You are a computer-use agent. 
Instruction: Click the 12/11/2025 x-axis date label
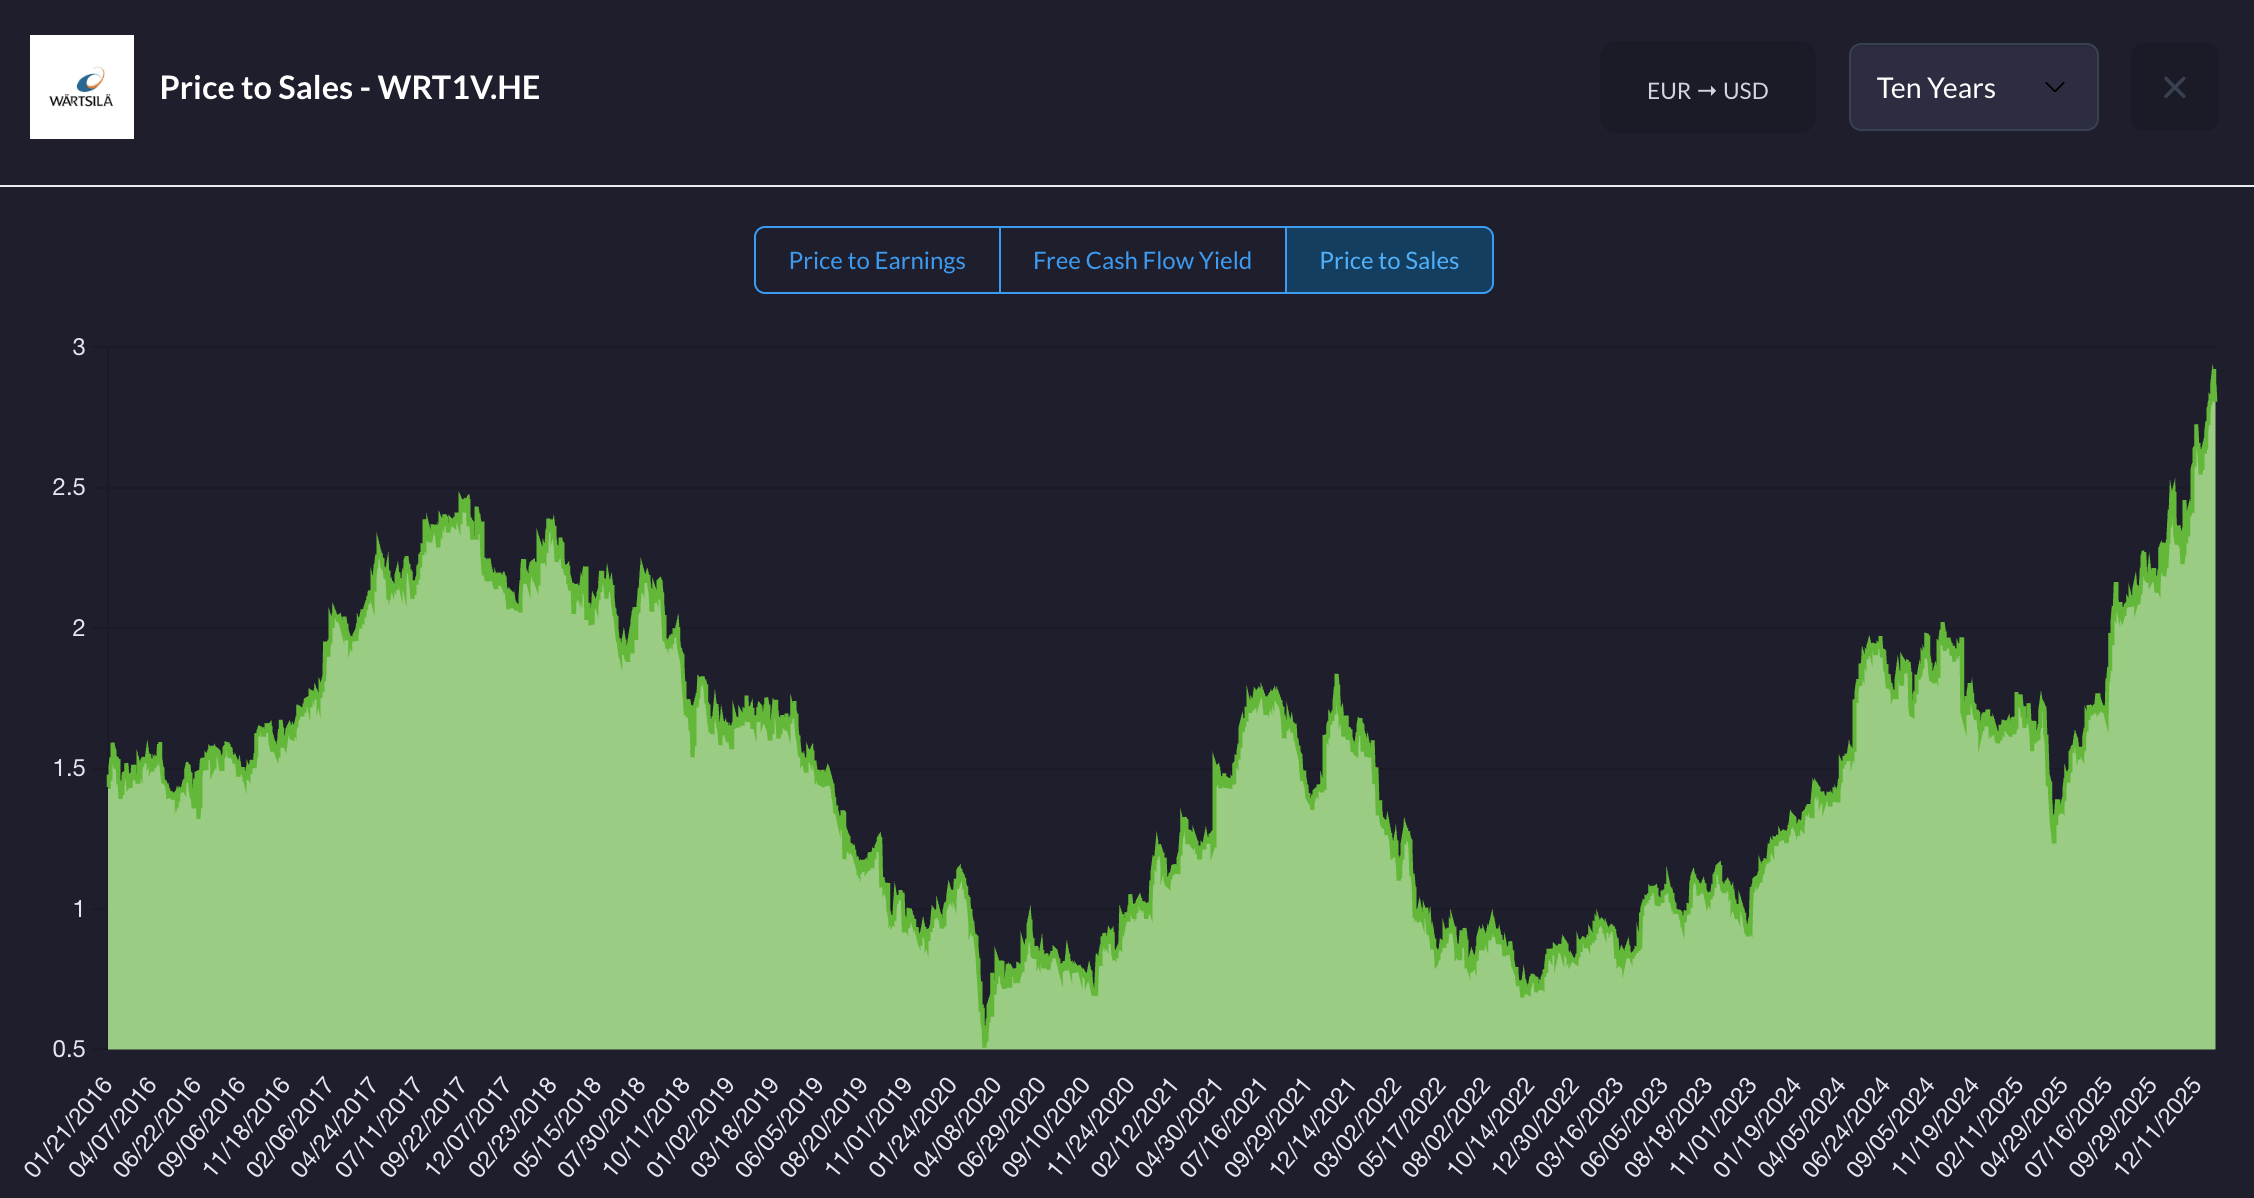tap(2160, 1125)
